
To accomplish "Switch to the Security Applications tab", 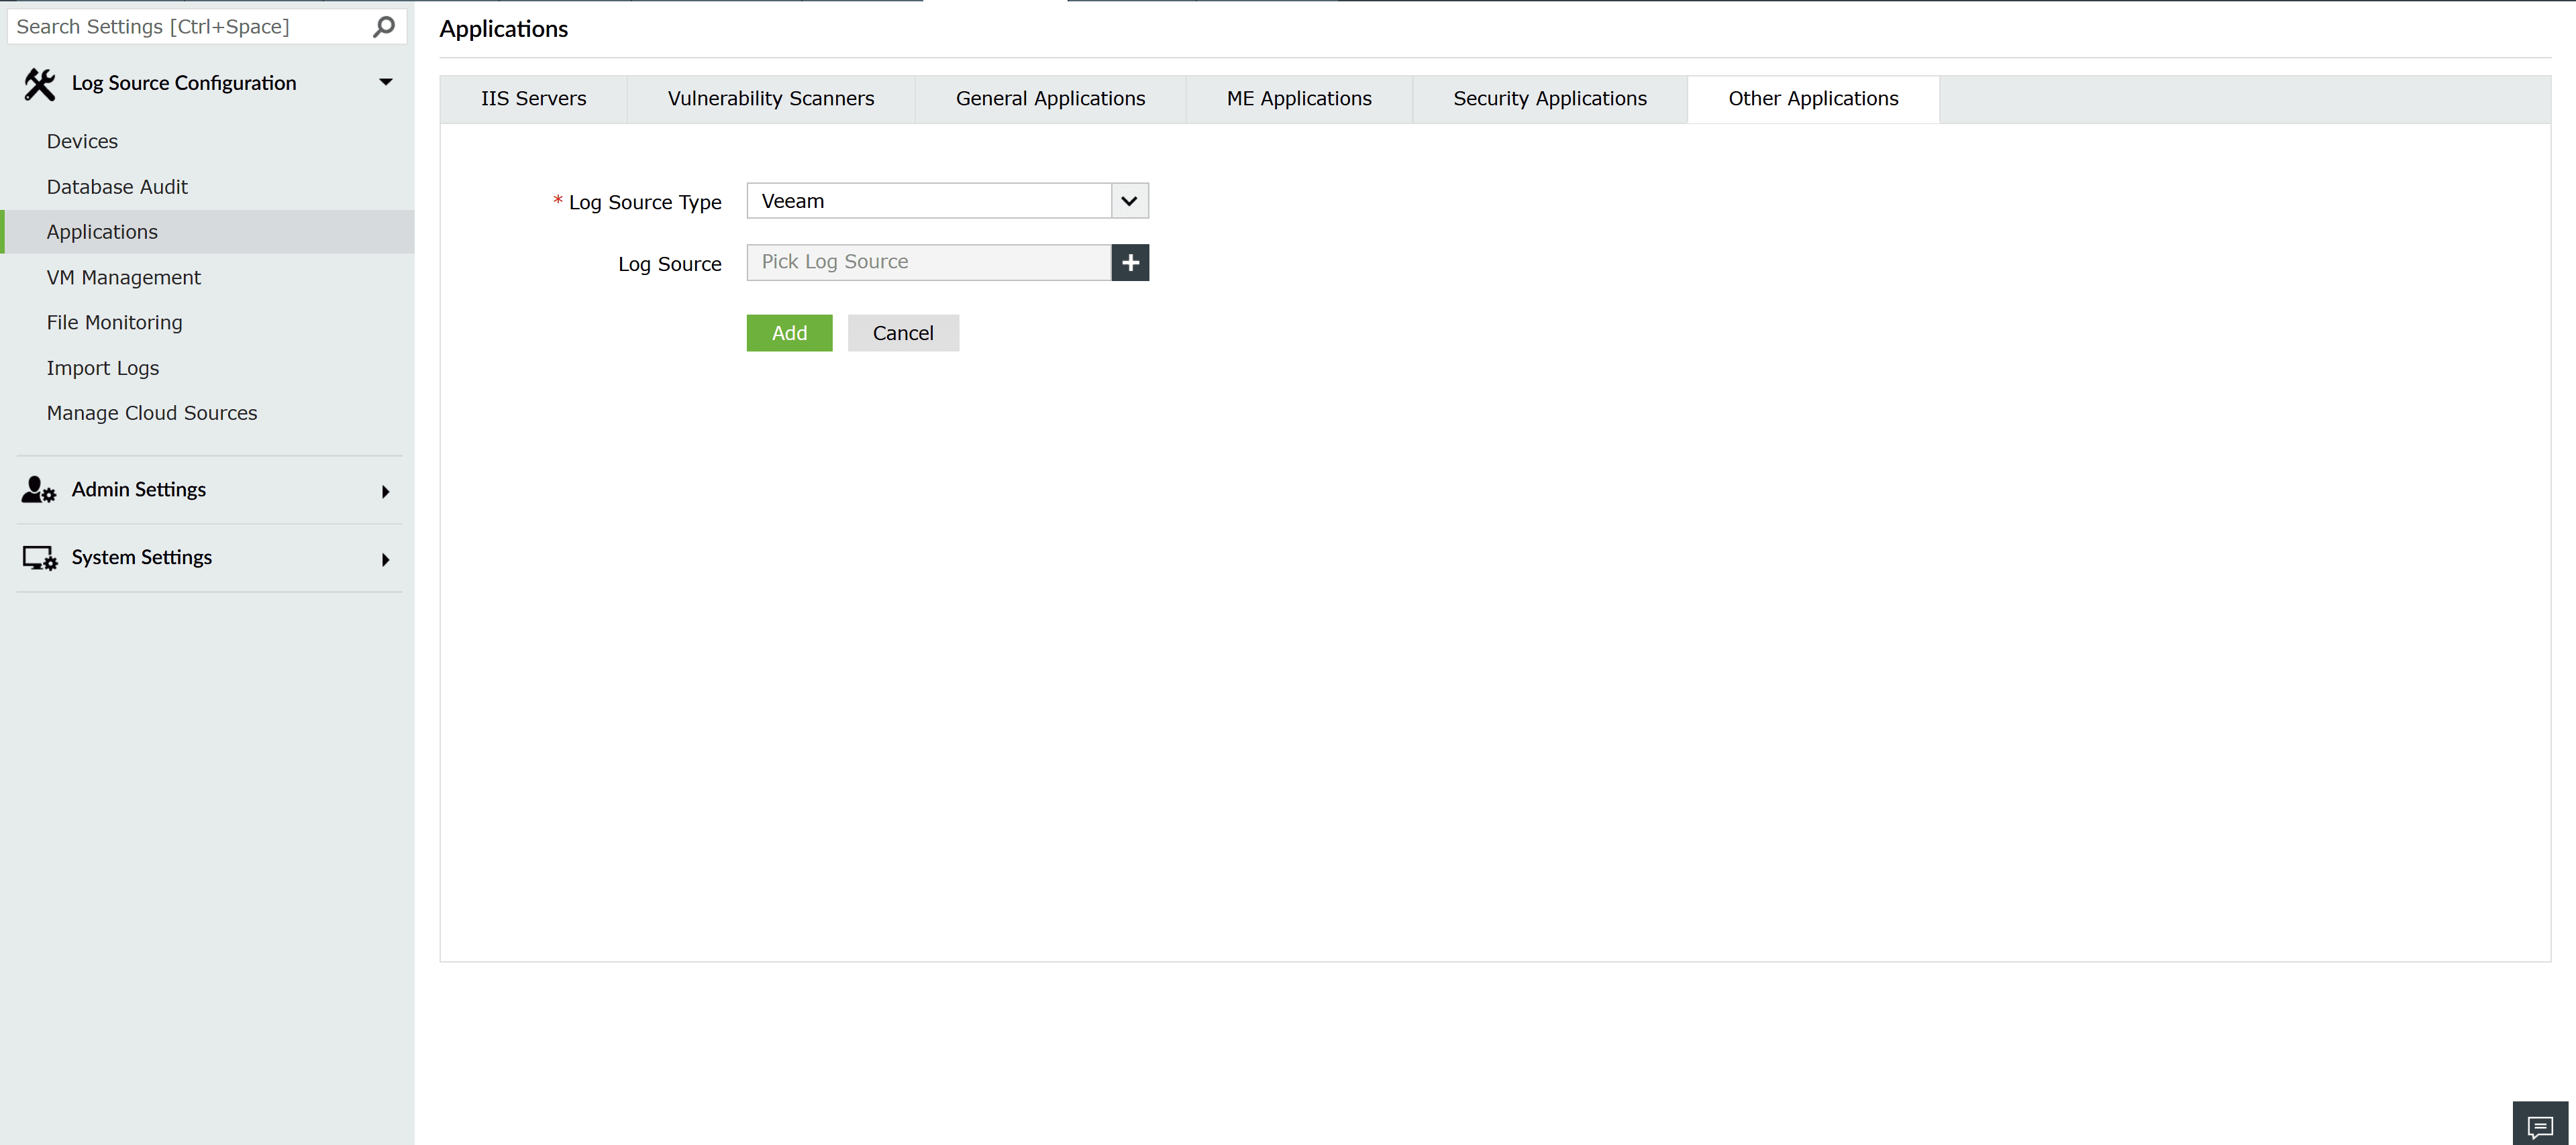I will pos(1549,98).
